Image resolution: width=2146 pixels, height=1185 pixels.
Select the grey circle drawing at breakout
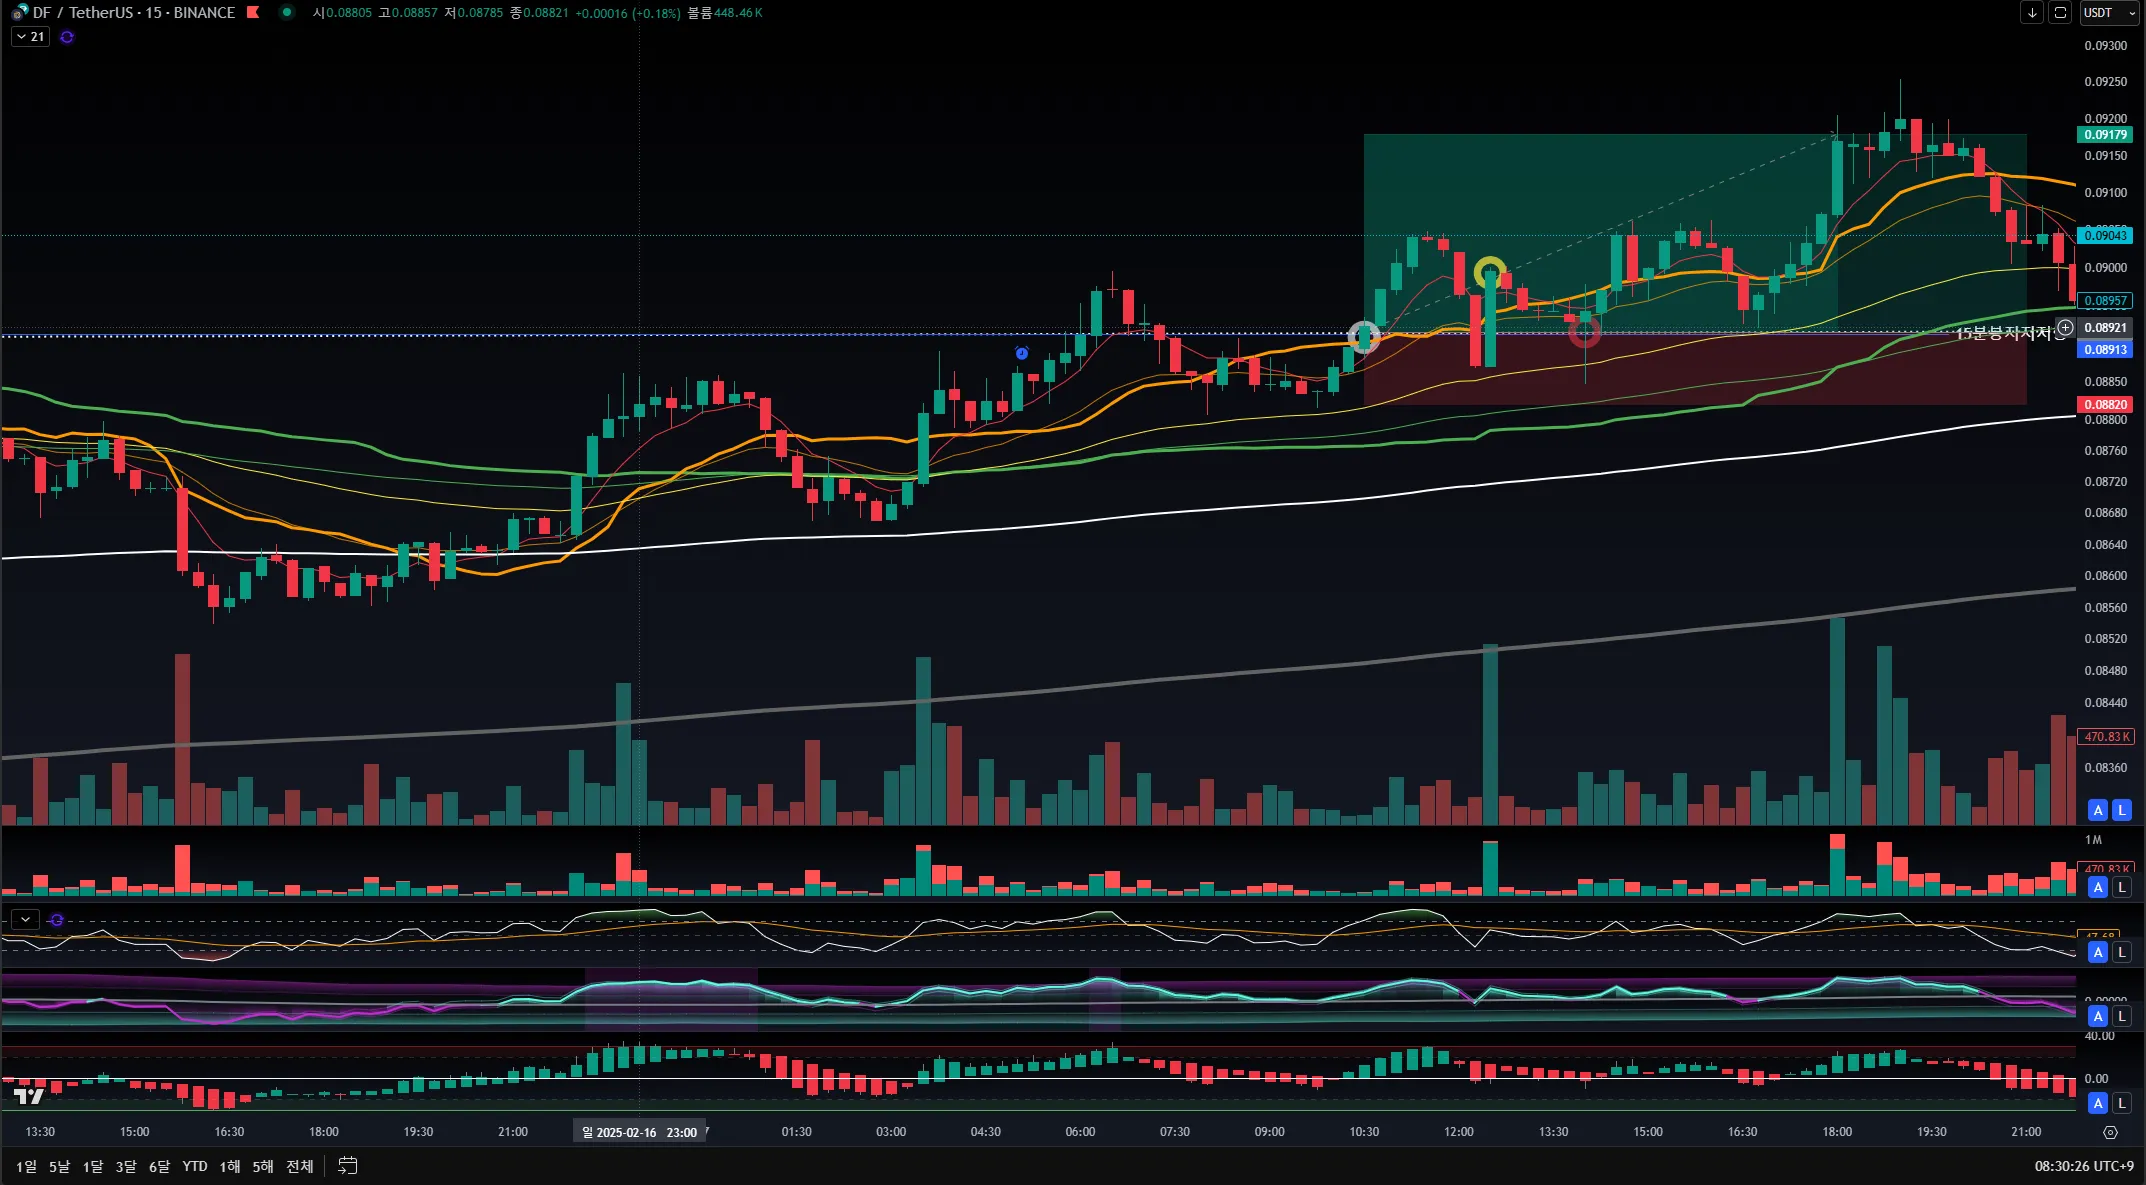coord(1364,337)
